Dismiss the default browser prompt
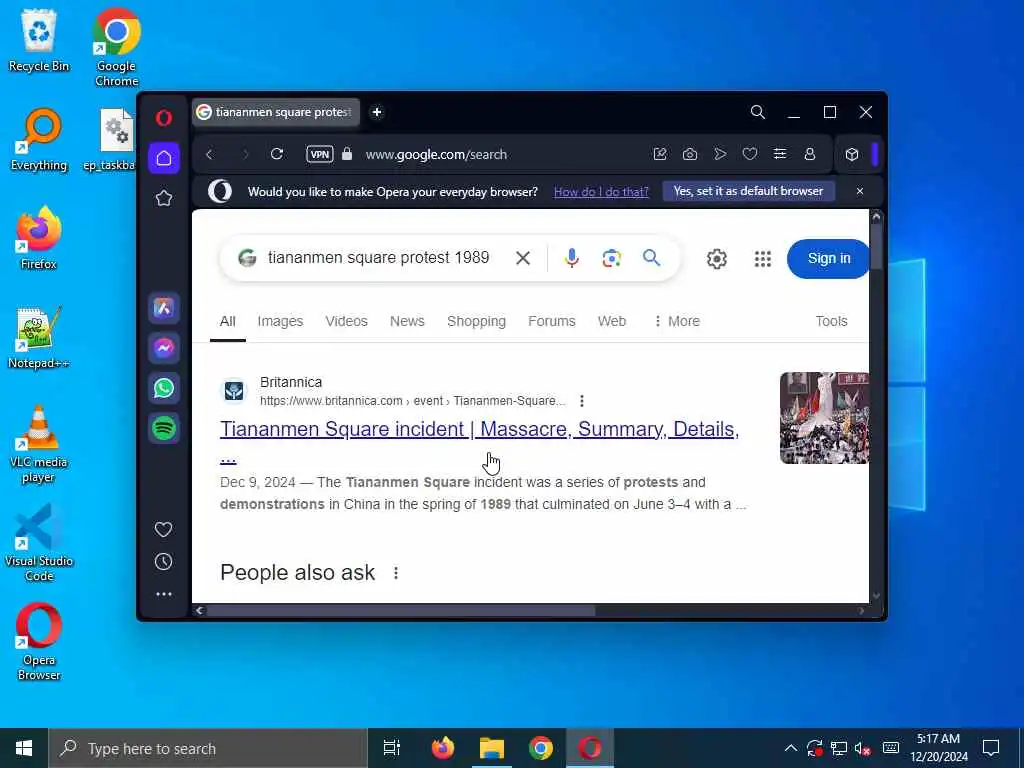The height and width of the screenshot is (768, 1024). point(859,191)
